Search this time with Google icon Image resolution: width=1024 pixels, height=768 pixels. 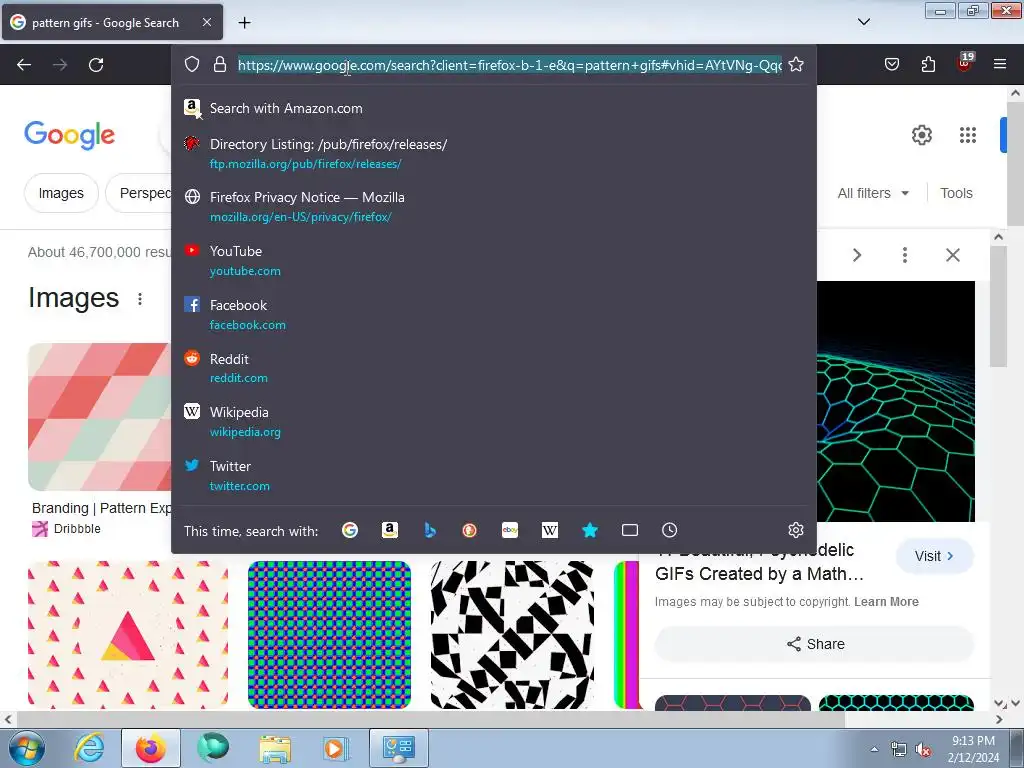[x=349, y=530]
